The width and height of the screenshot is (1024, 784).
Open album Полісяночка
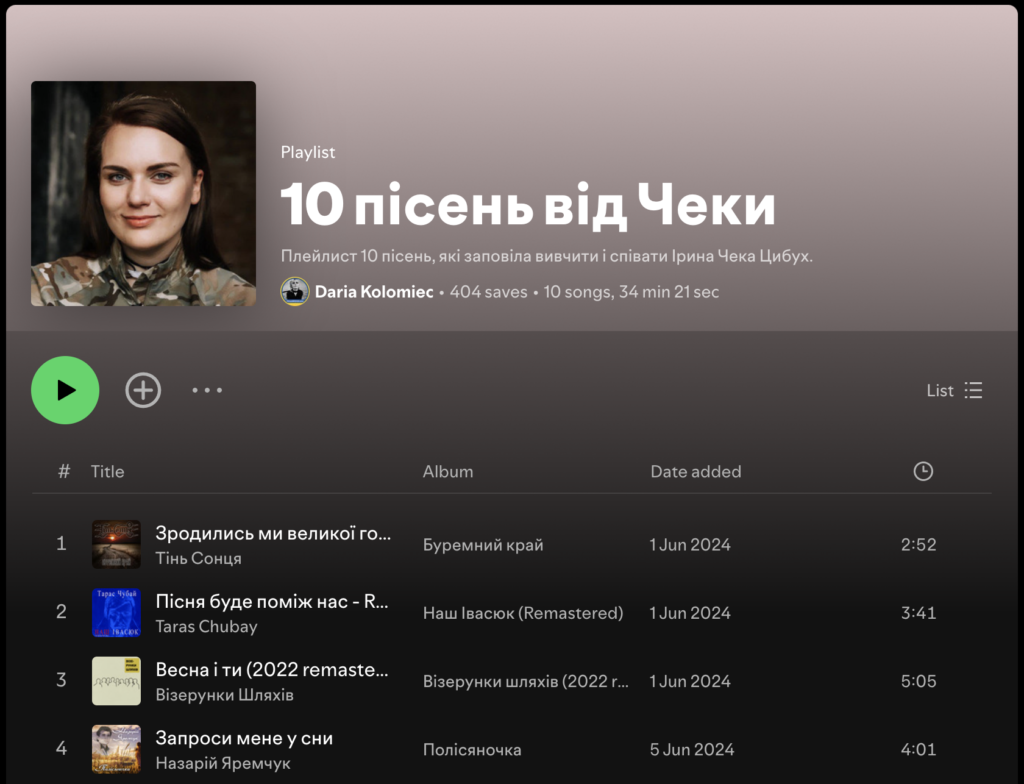[472, 749]
